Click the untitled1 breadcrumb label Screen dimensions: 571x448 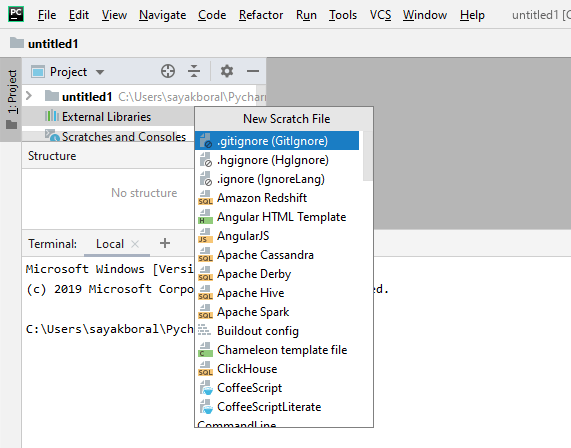click(53, 44)
